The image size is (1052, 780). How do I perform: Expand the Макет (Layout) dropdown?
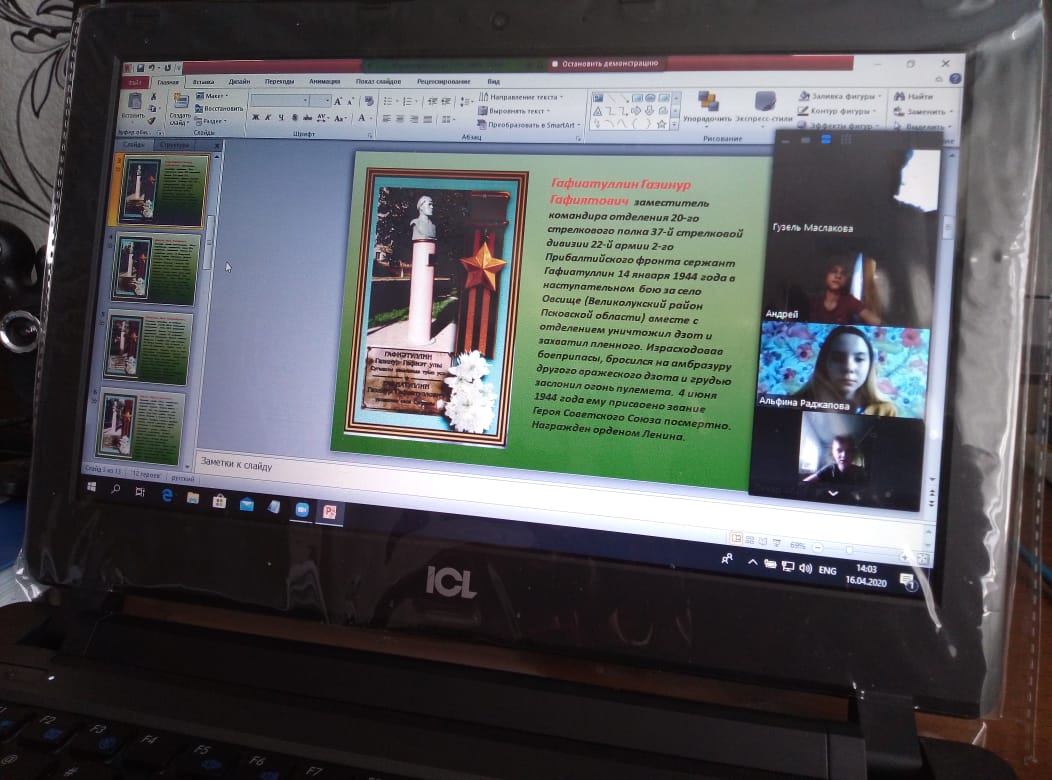point(212,96)
